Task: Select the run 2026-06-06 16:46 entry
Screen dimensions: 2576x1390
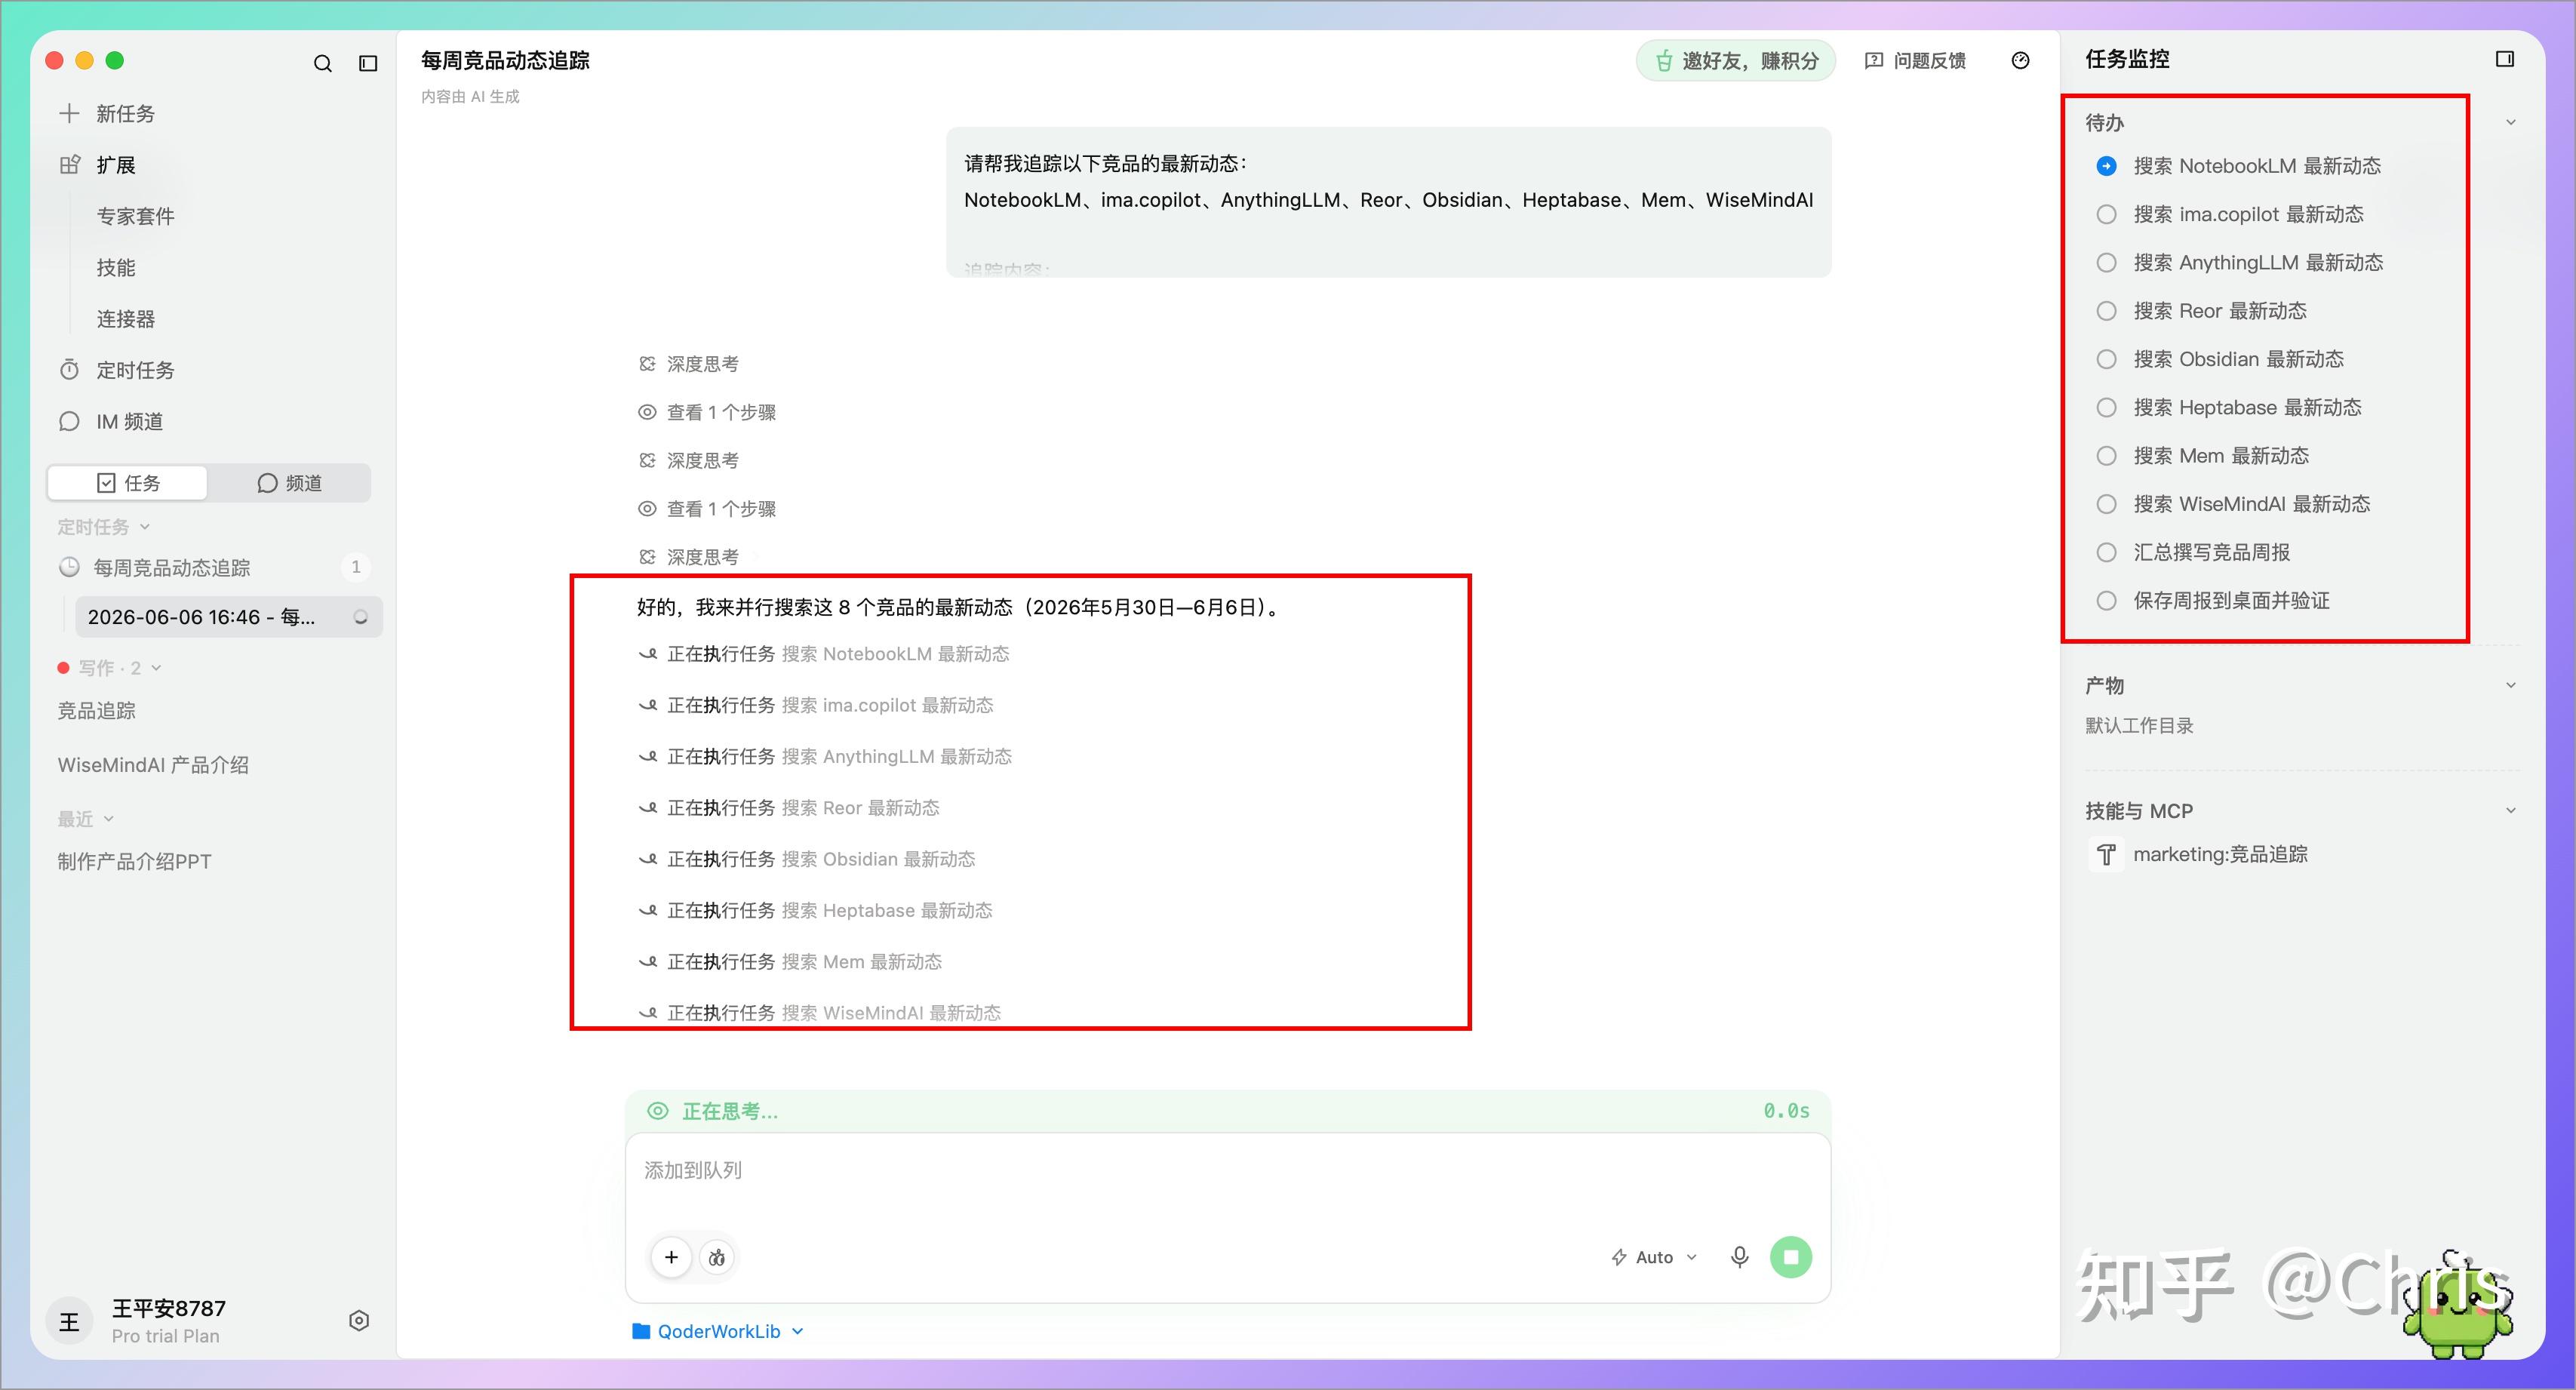Action: click(x=228, y=617)
